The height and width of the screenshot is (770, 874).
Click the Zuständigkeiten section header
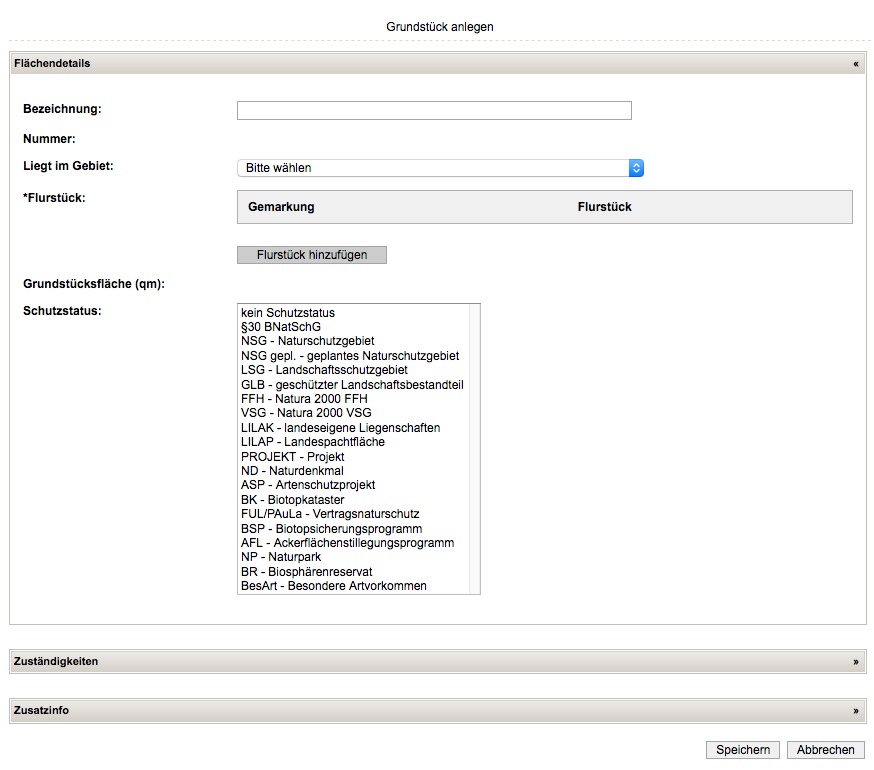(56, 662)
